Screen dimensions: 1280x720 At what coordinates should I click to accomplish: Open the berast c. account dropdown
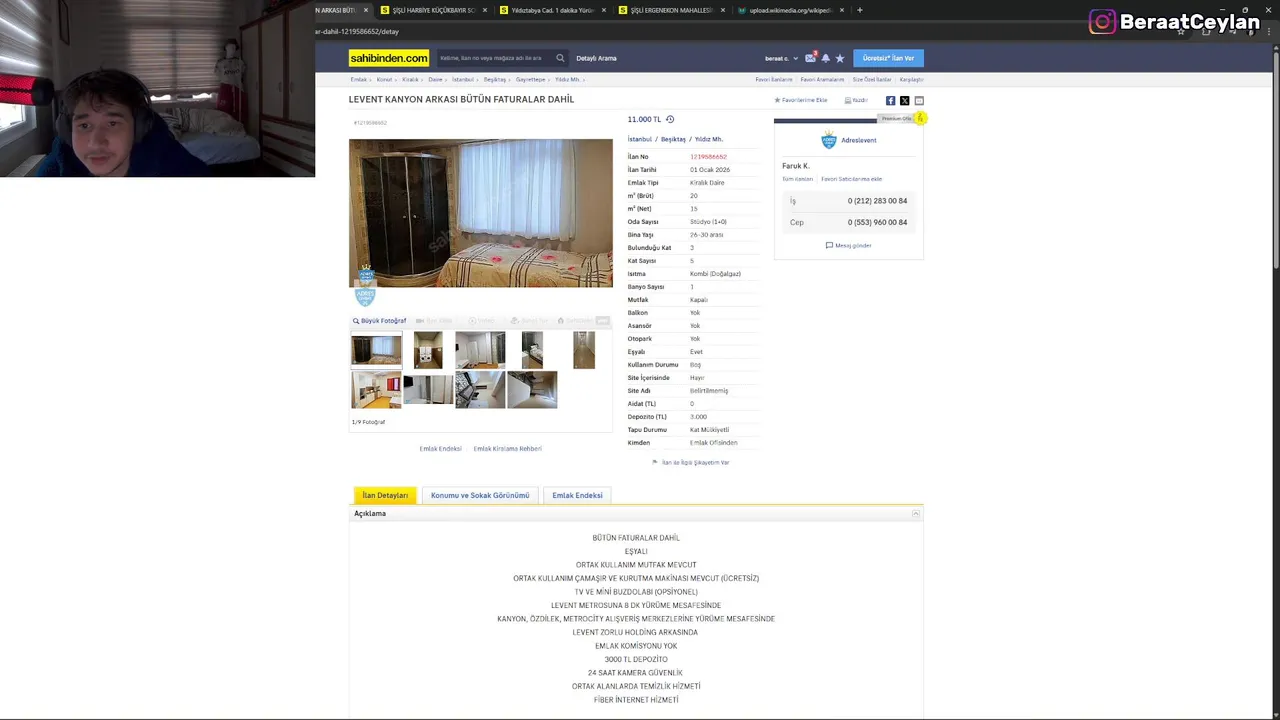tap(782, 58)
